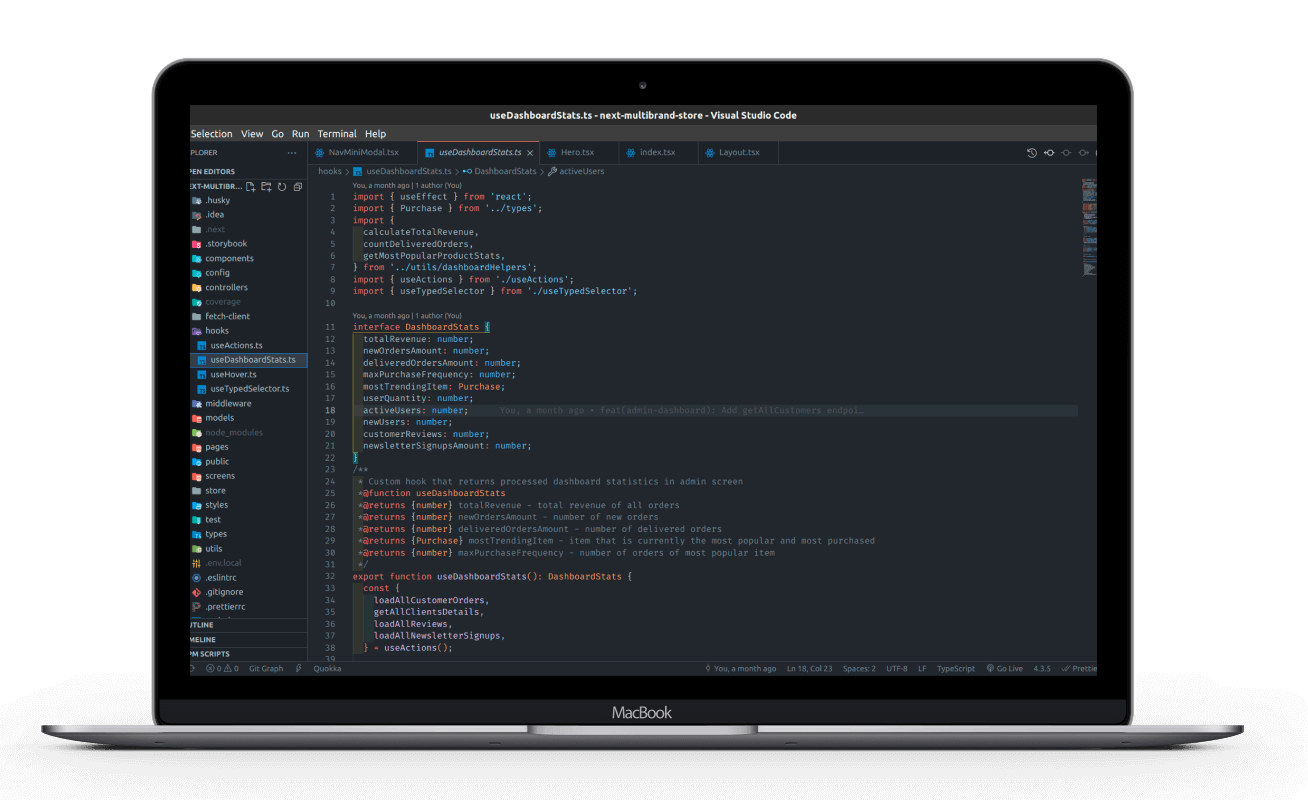This screenshot has width=1308, height=800.
Task: Switch to the Hero.tsx tab
Action: pos(578,152)
